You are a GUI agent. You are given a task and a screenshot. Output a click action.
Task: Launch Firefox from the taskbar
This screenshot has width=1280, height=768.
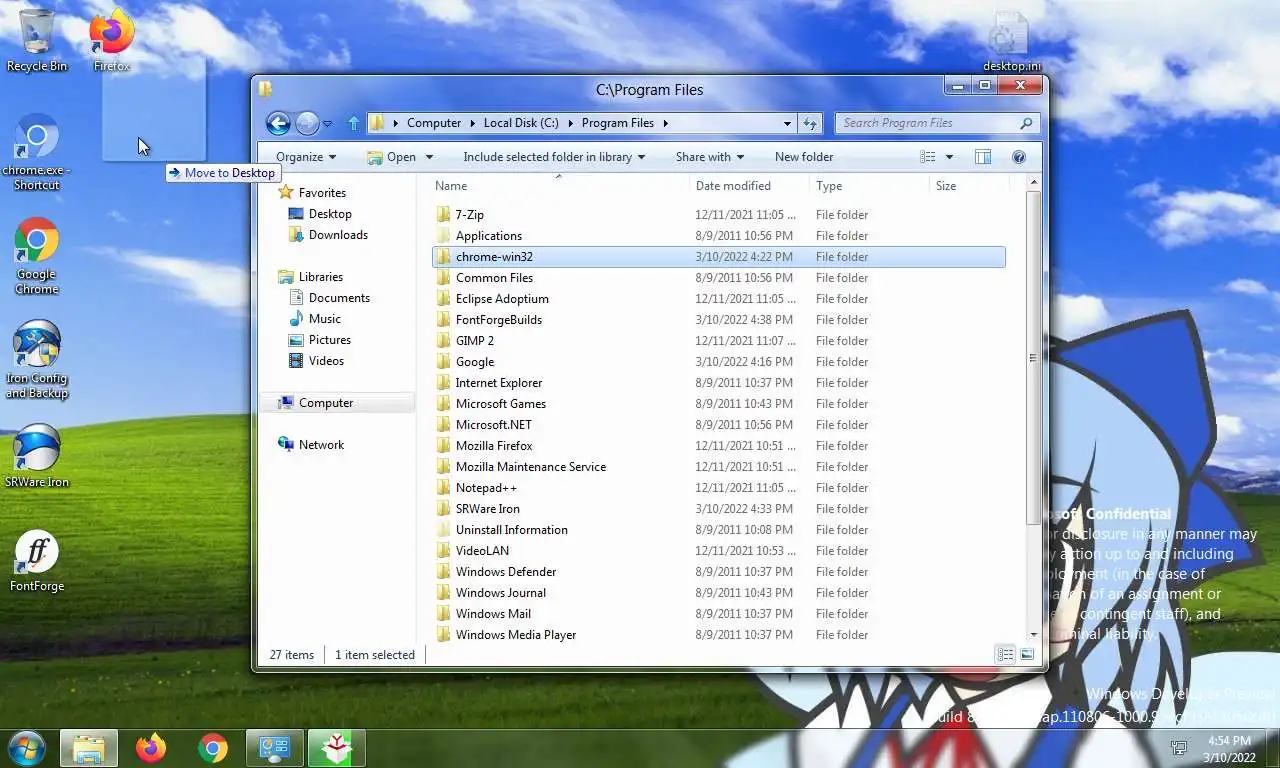tap(151, 748)
